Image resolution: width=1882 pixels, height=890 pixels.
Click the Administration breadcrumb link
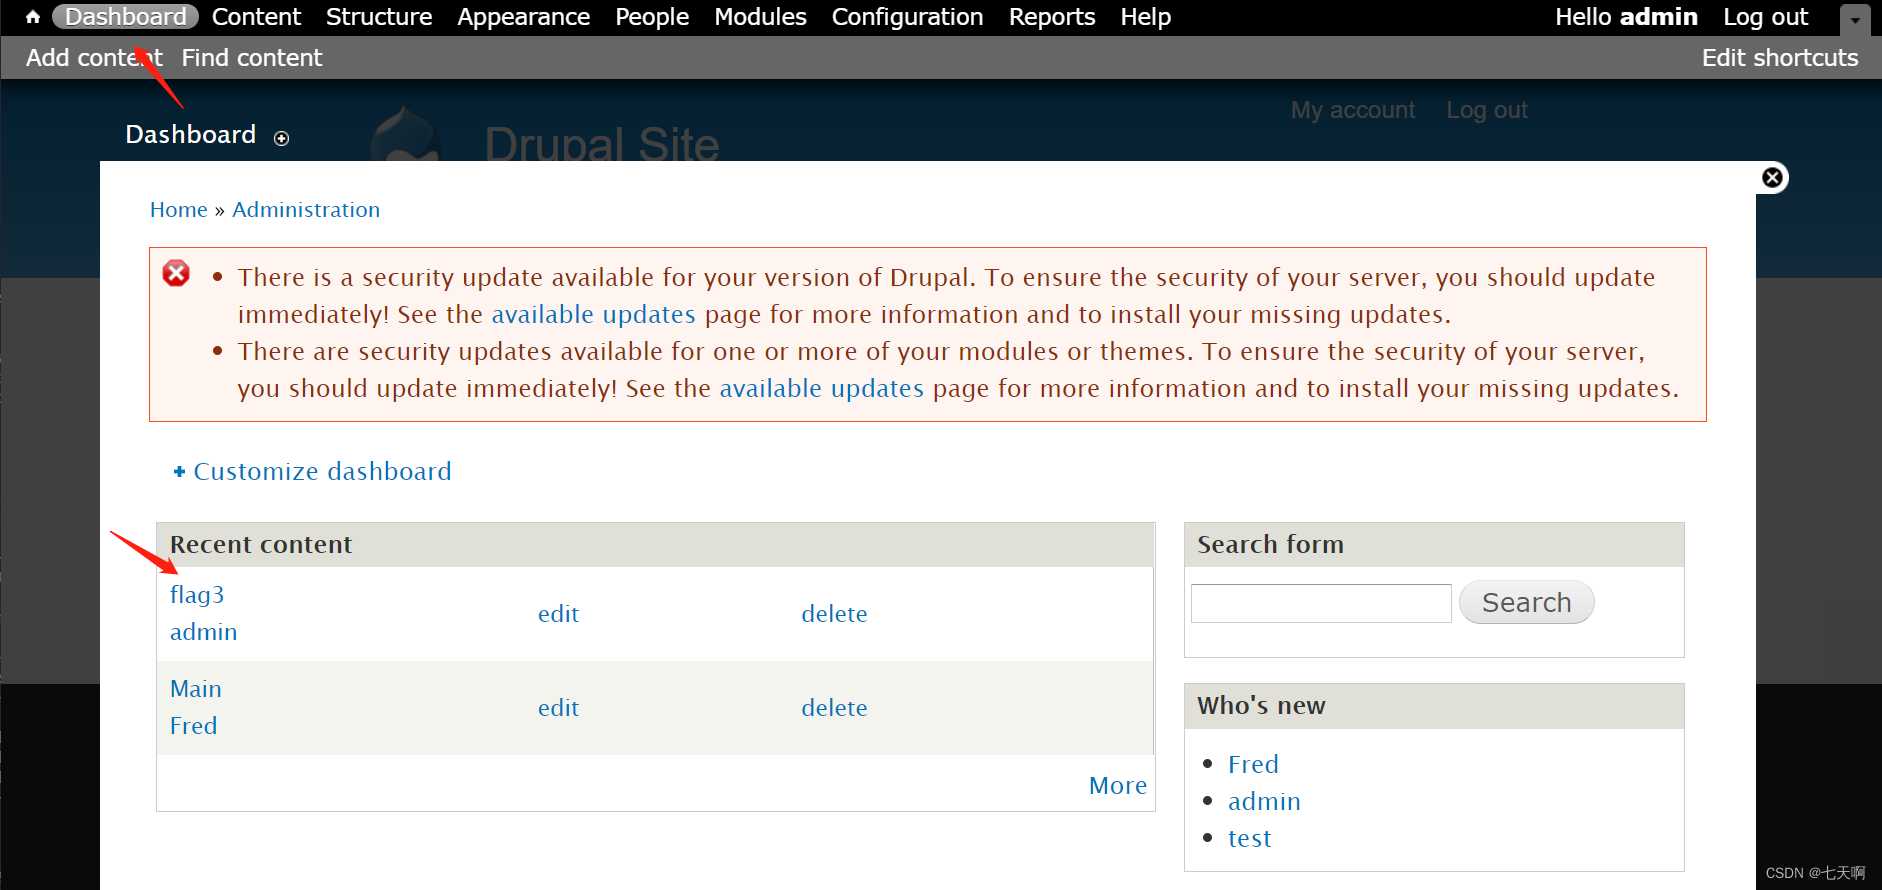click(x=306, y=210)
